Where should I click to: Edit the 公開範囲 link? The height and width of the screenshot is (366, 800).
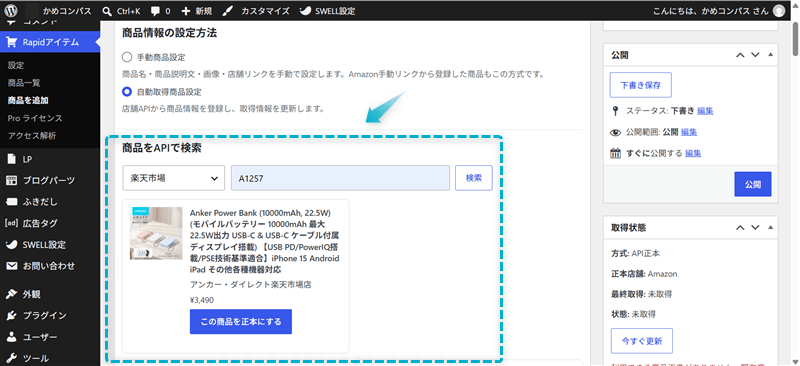tap(689, 132)
